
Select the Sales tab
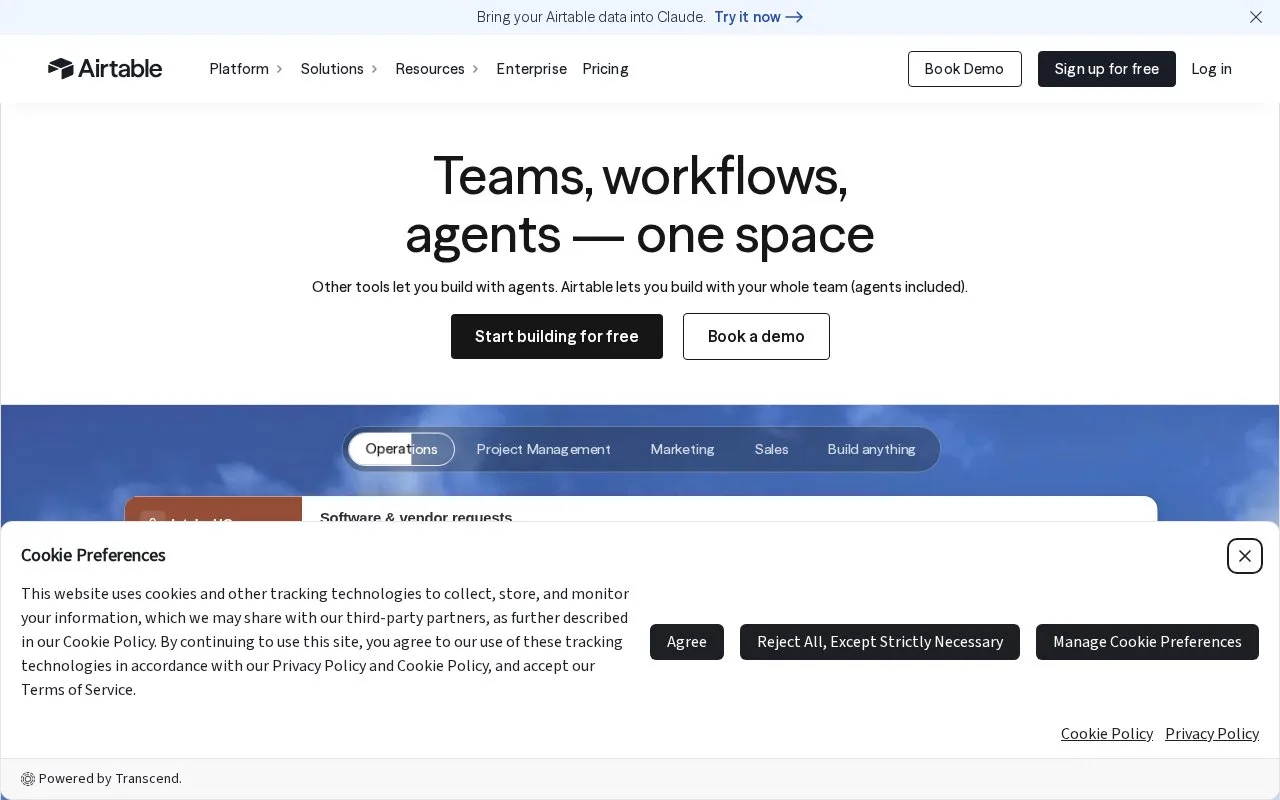(x=771, y=449)
